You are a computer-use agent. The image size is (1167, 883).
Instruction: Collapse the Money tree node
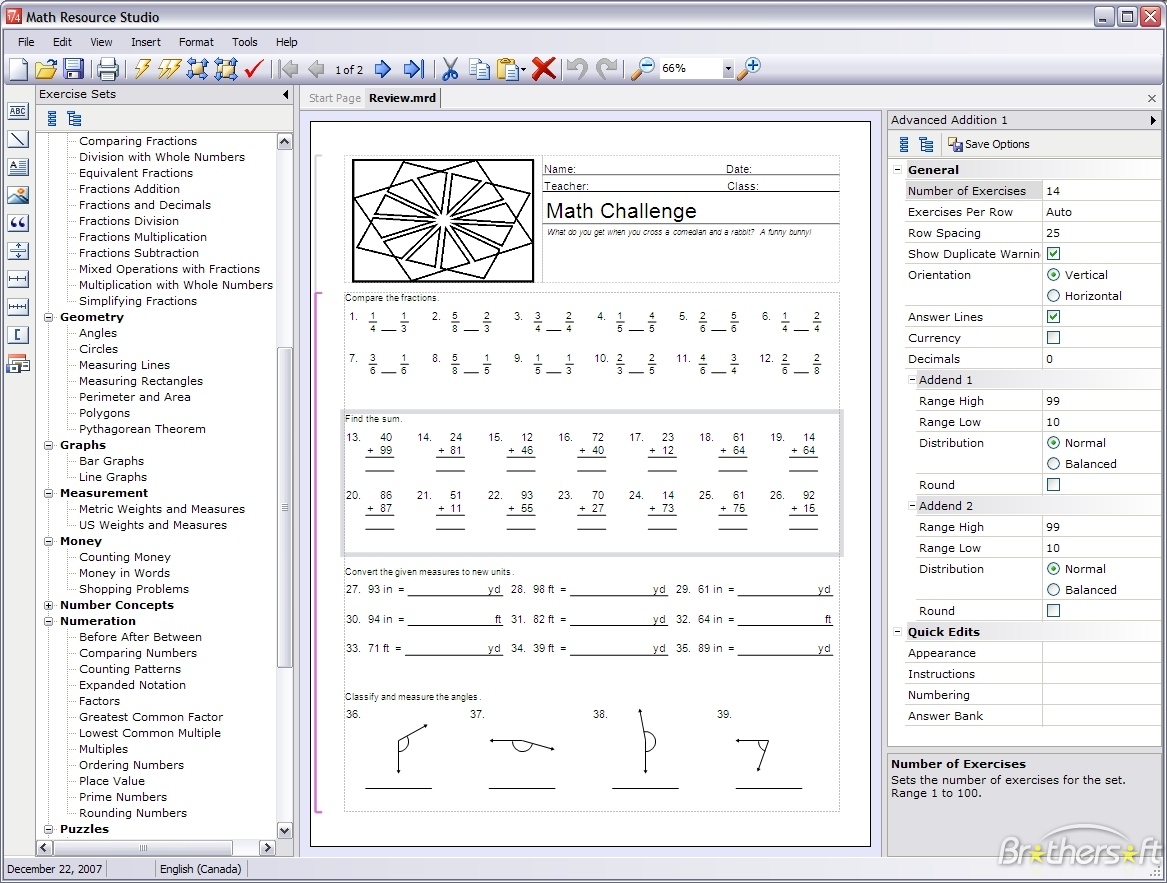[x=48, y=541]
